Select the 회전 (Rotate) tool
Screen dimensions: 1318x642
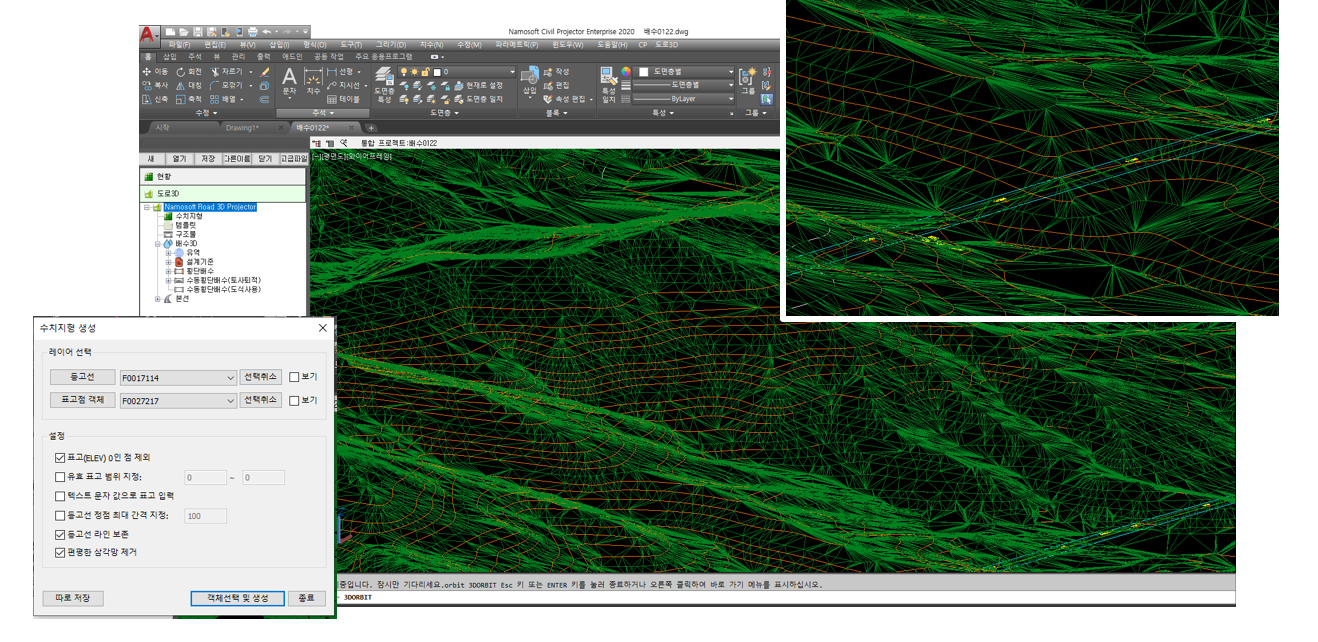[x=190, y=72]
